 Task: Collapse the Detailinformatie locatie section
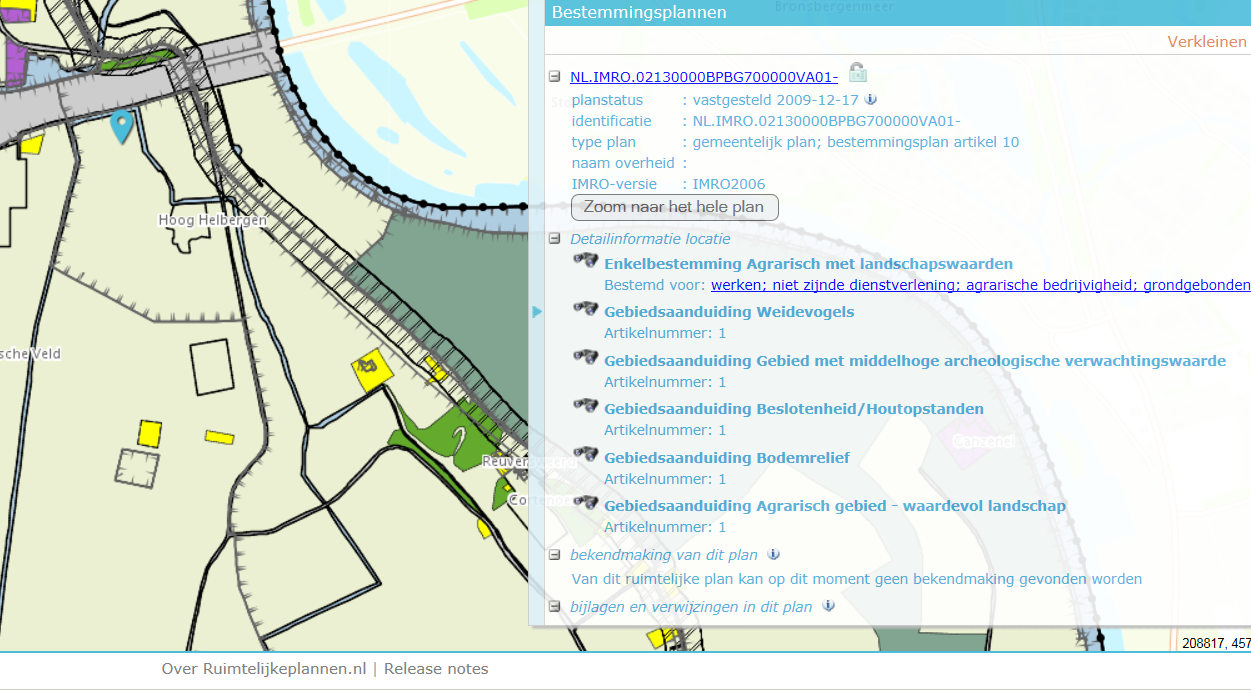pos(554,239)
